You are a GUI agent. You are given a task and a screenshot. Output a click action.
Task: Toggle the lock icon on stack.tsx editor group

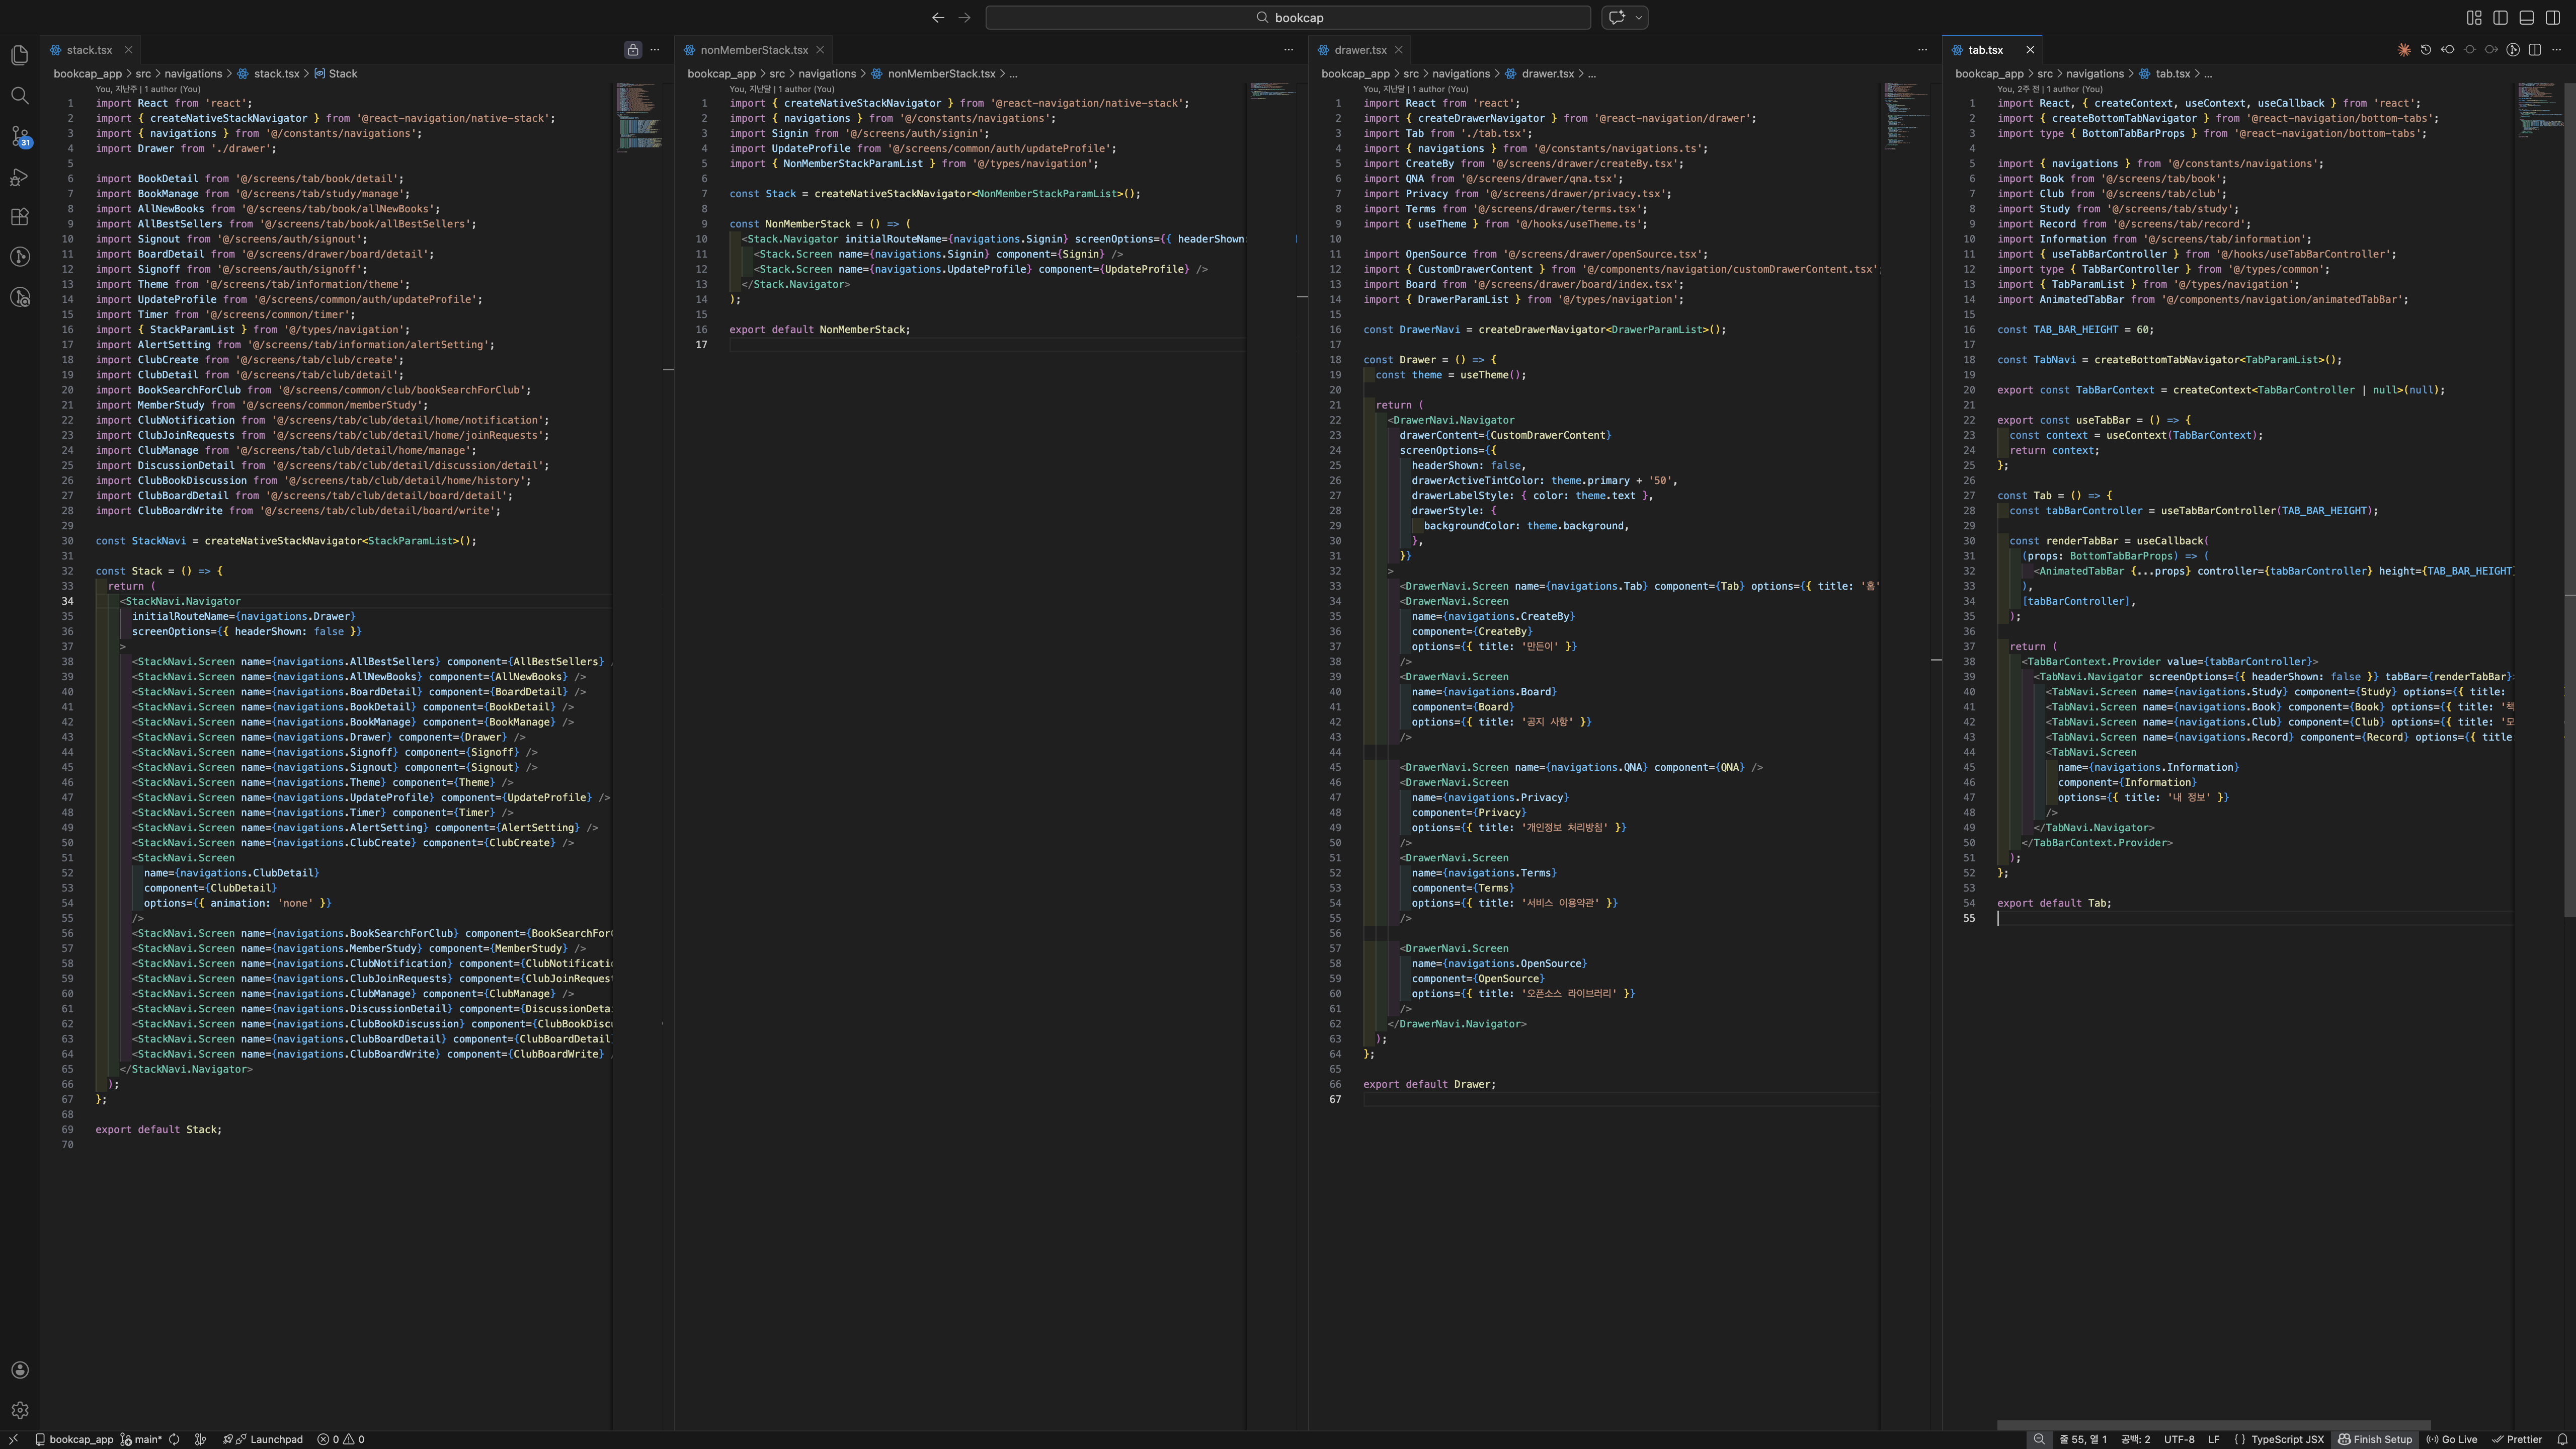pyautogui.click(x=633, y=50)
